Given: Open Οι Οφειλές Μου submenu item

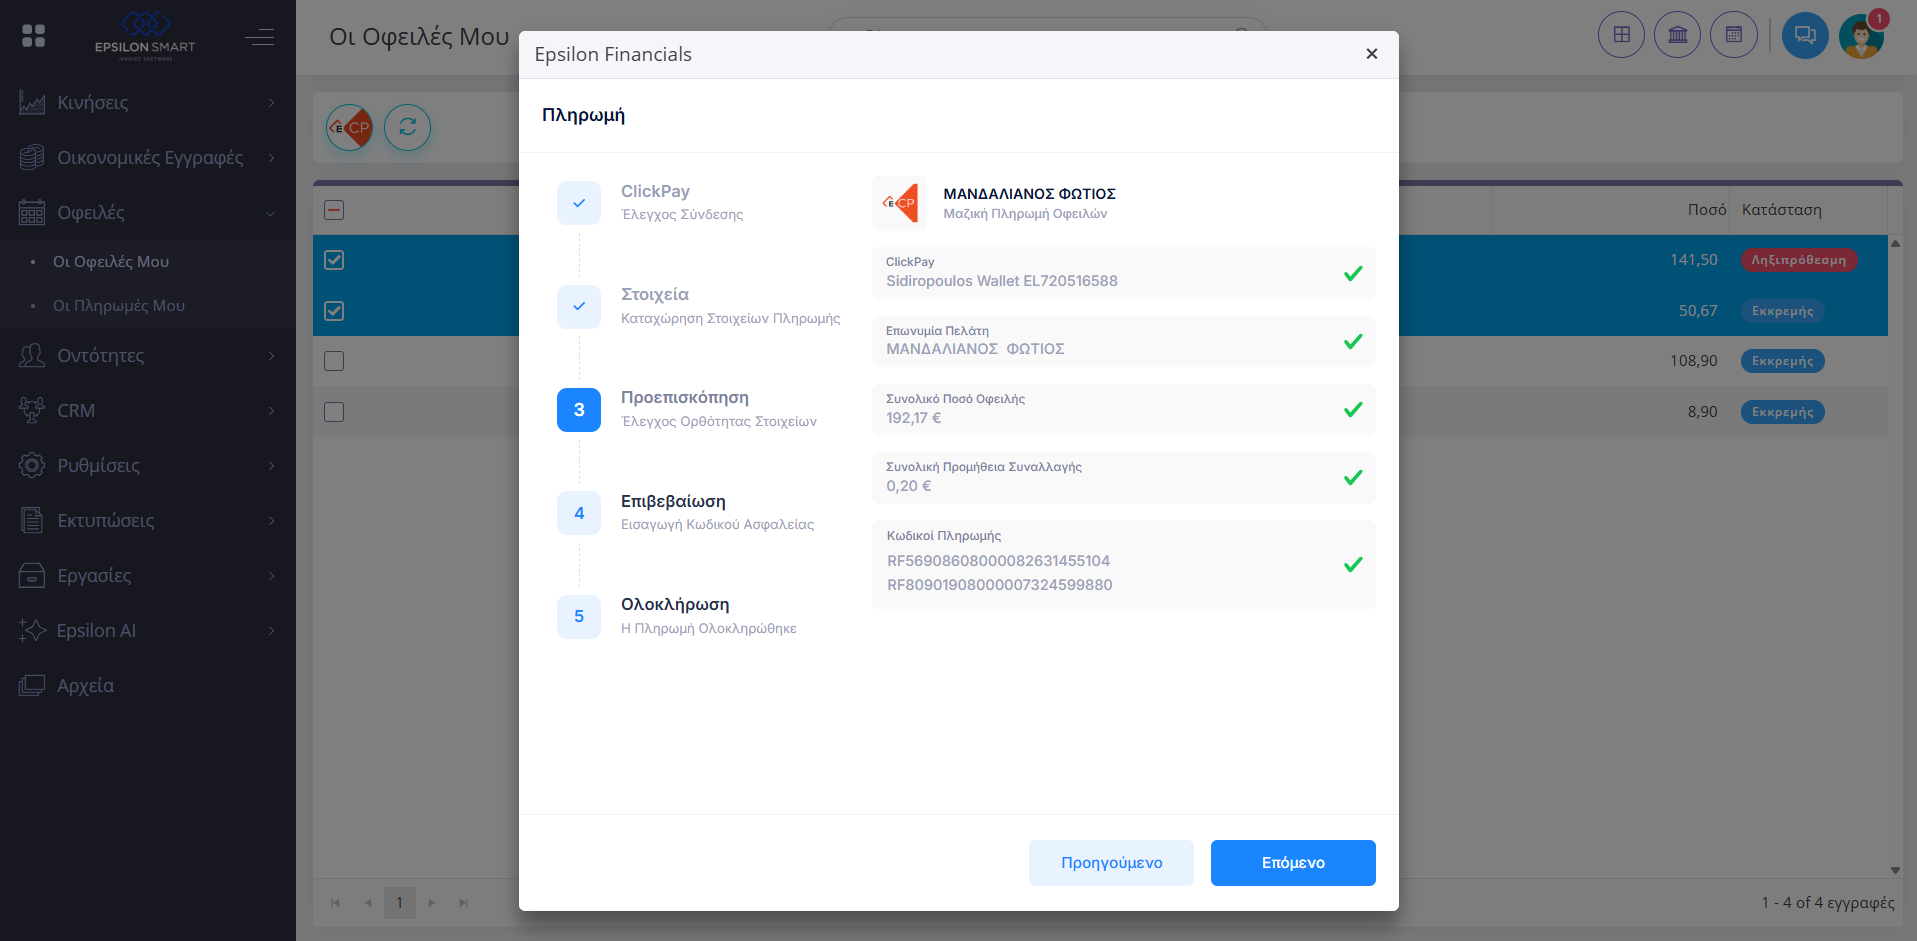Looking at the screenshot, I should click(x=111, y=262).
